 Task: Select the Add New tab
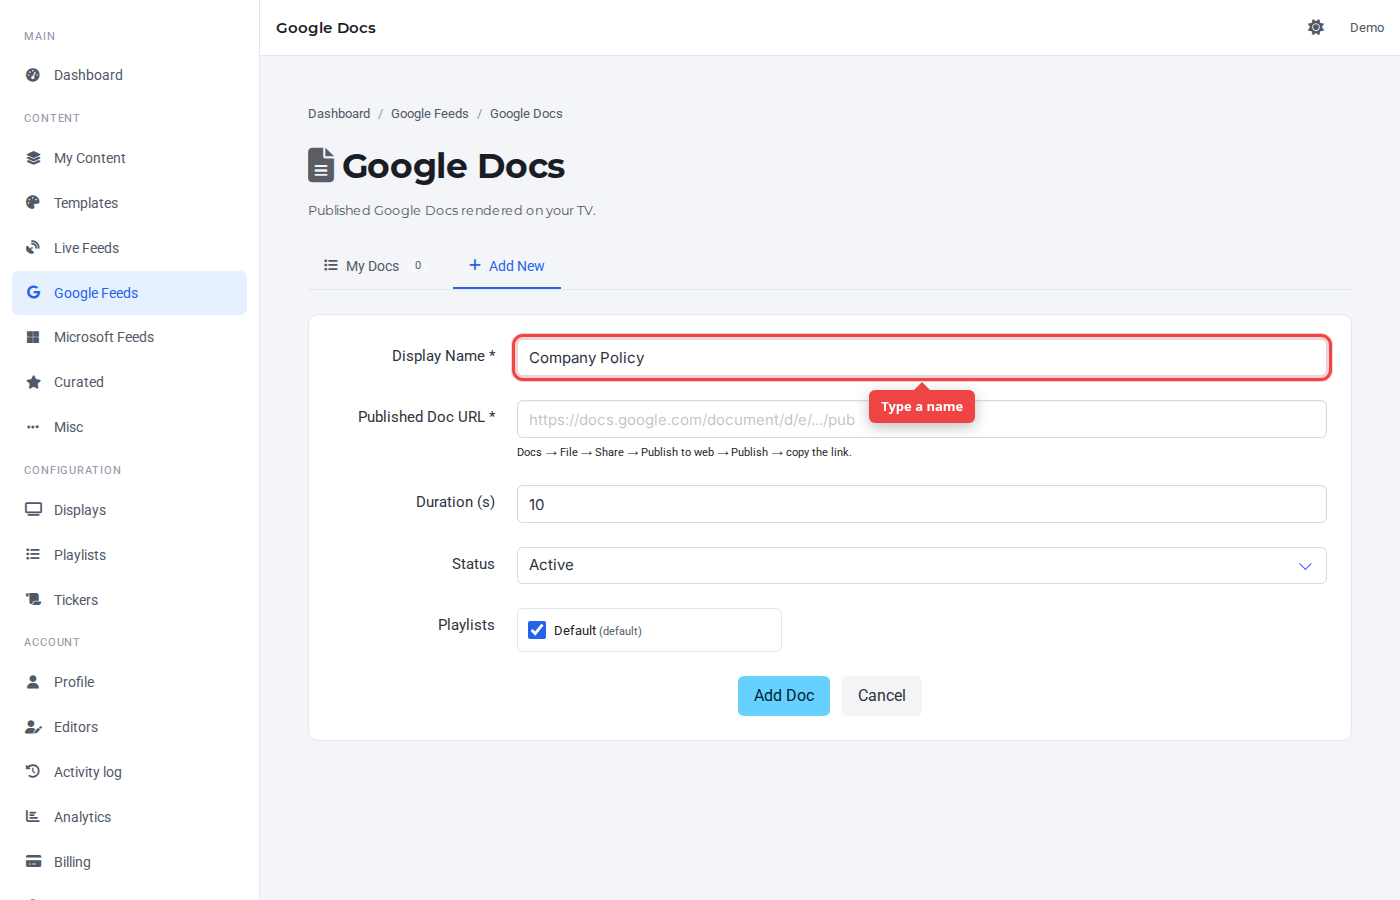coord(507,266)
